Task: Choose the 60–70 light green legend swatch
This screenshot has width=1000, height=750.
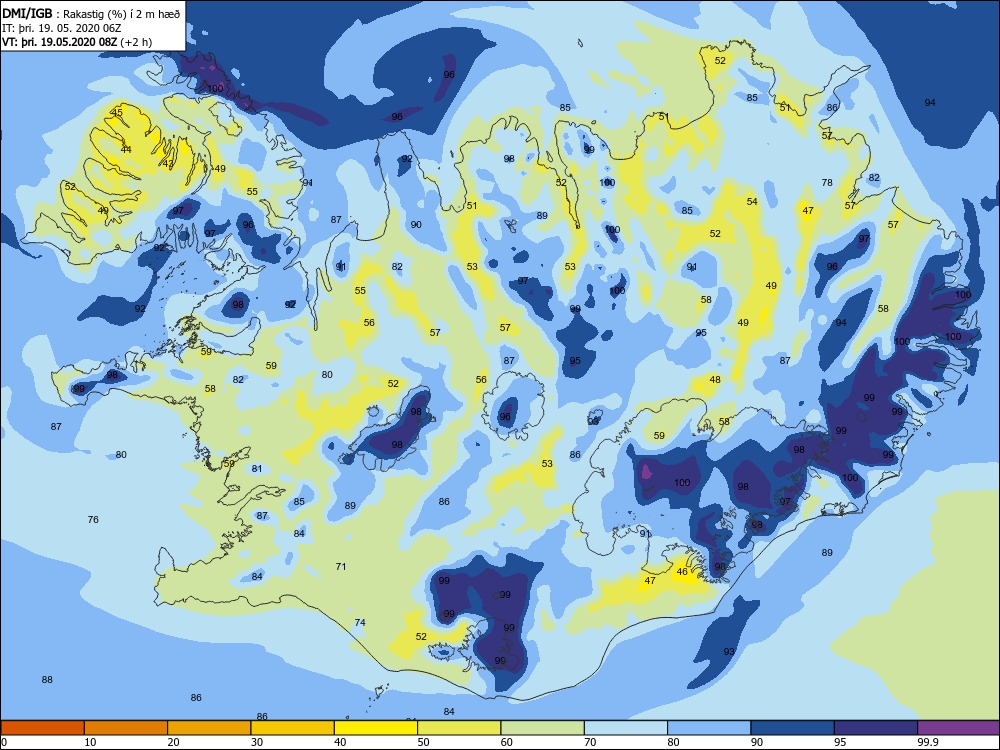Action: [543, 728]
